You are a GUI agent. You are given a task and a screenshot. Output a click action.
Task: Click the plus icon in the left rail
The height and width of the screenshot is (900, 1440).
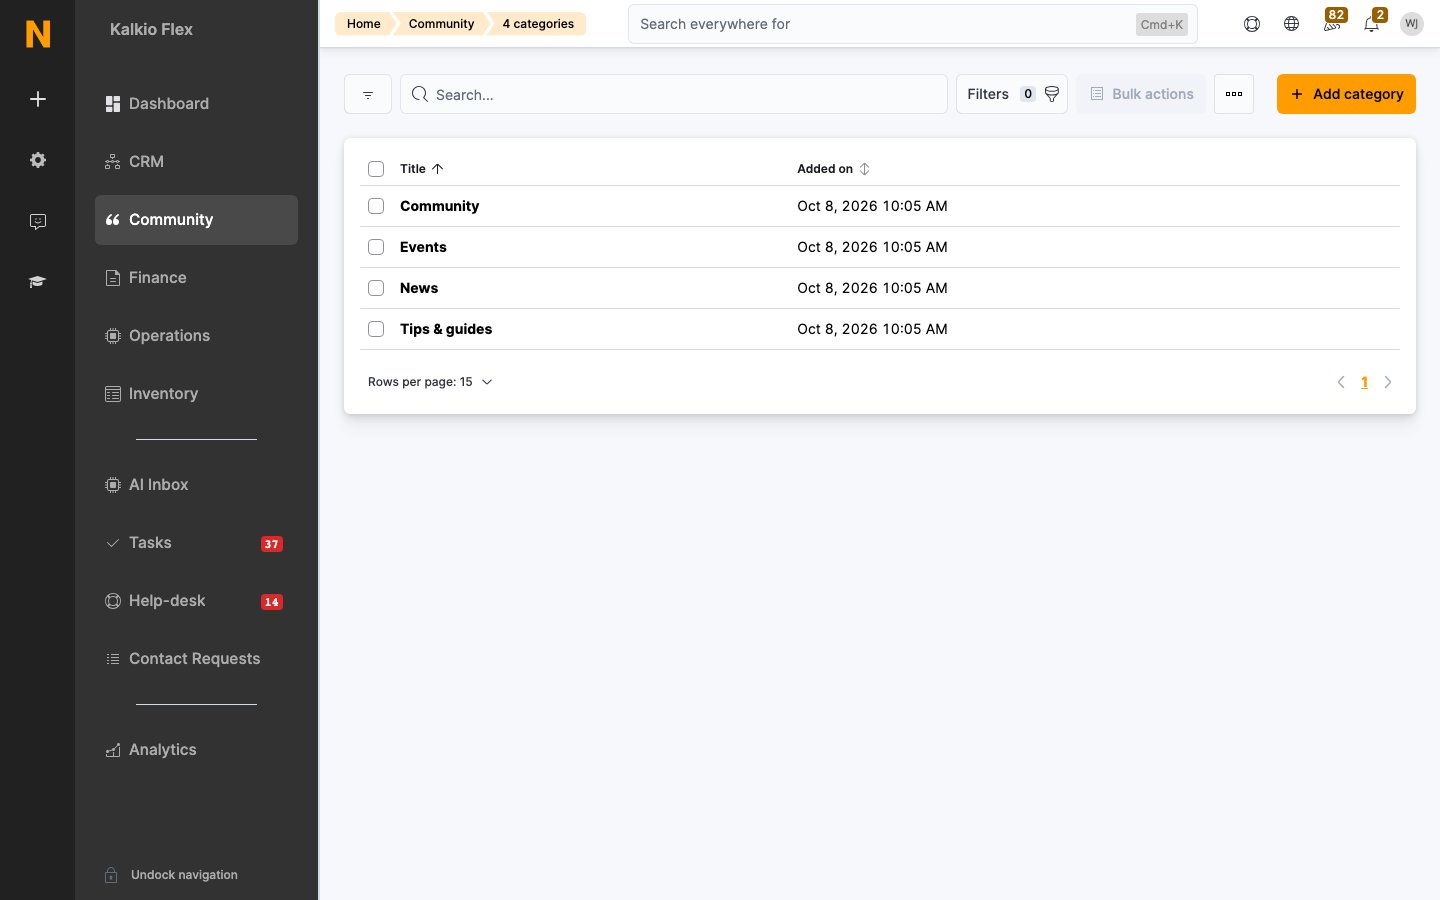click(x=38, y=99)
